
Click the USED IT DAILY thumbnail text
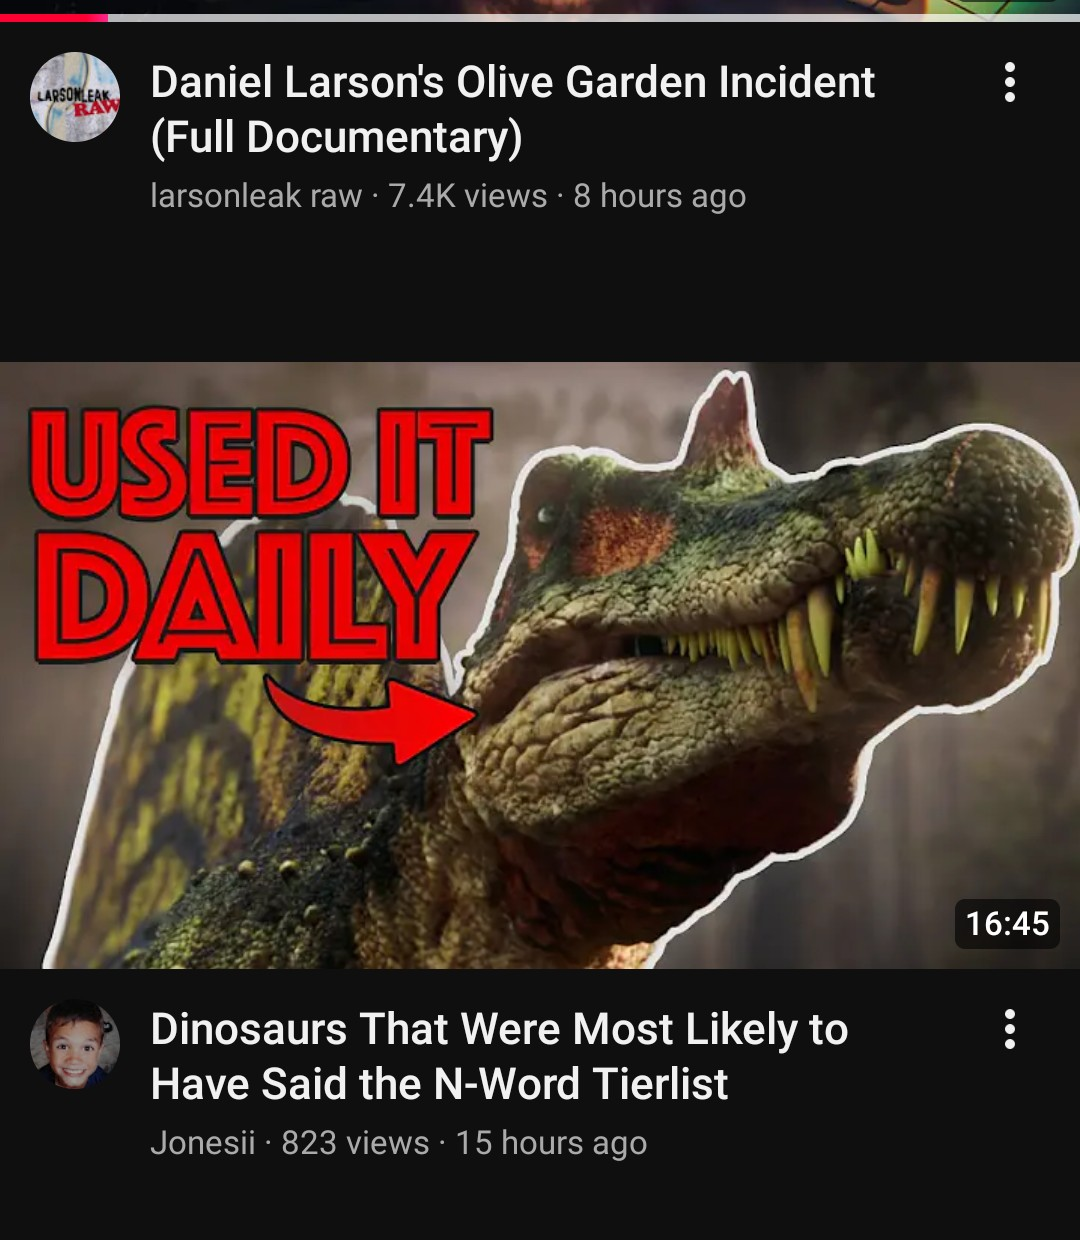point(260,535)
